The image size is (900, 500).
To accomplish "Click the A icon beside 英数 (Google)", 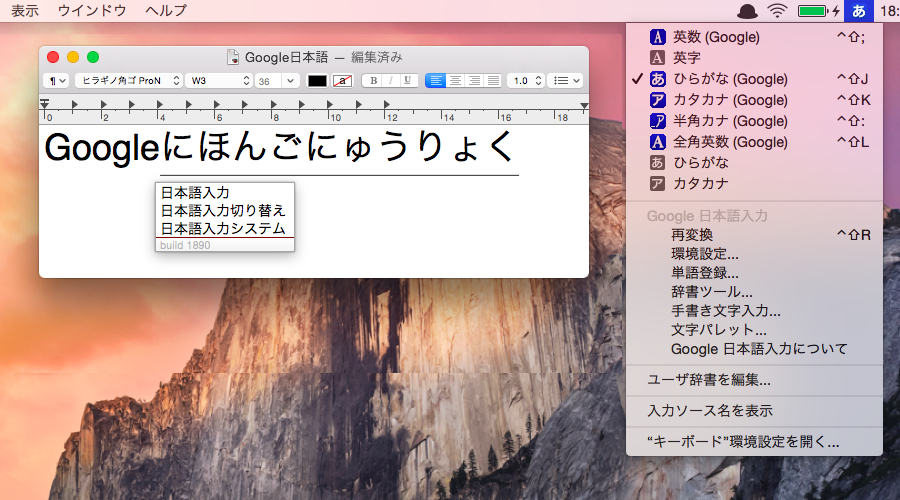I will point(657,37).
